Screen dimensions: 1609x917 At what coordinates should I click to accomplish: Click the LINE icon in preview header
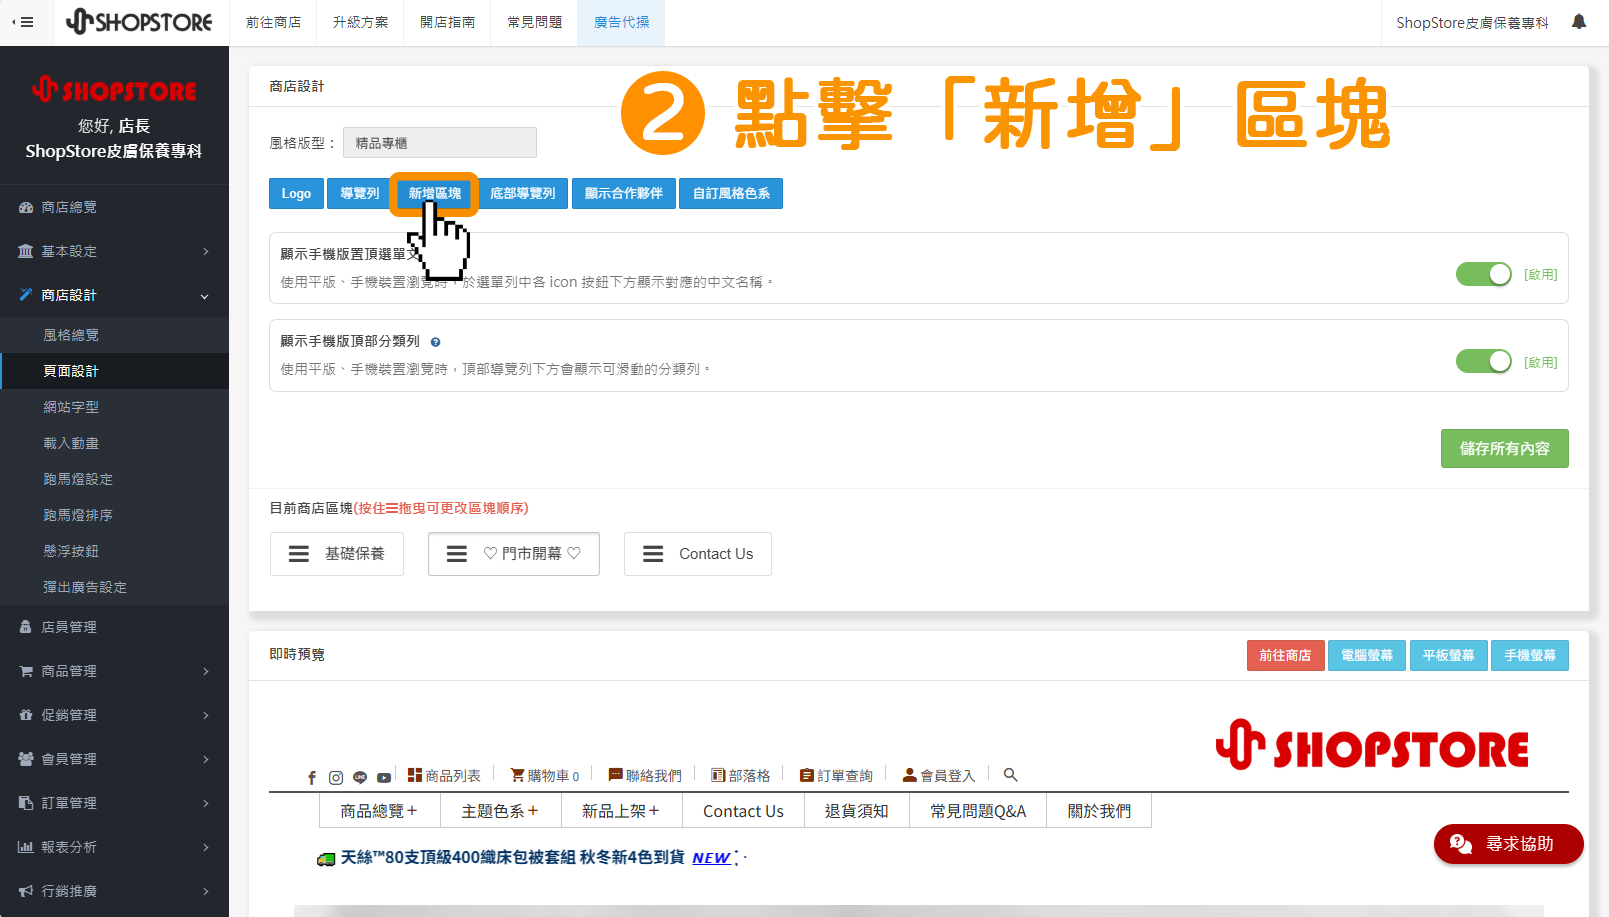[x=360, y=777]
